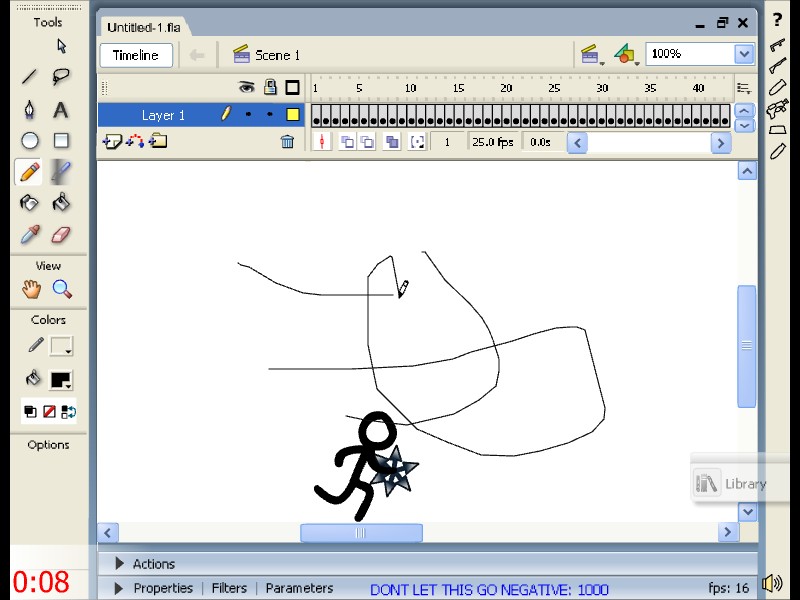This screenshot has height=600, width=800.
Task: Pick the Lasso tool
Action: click(61, 76)
